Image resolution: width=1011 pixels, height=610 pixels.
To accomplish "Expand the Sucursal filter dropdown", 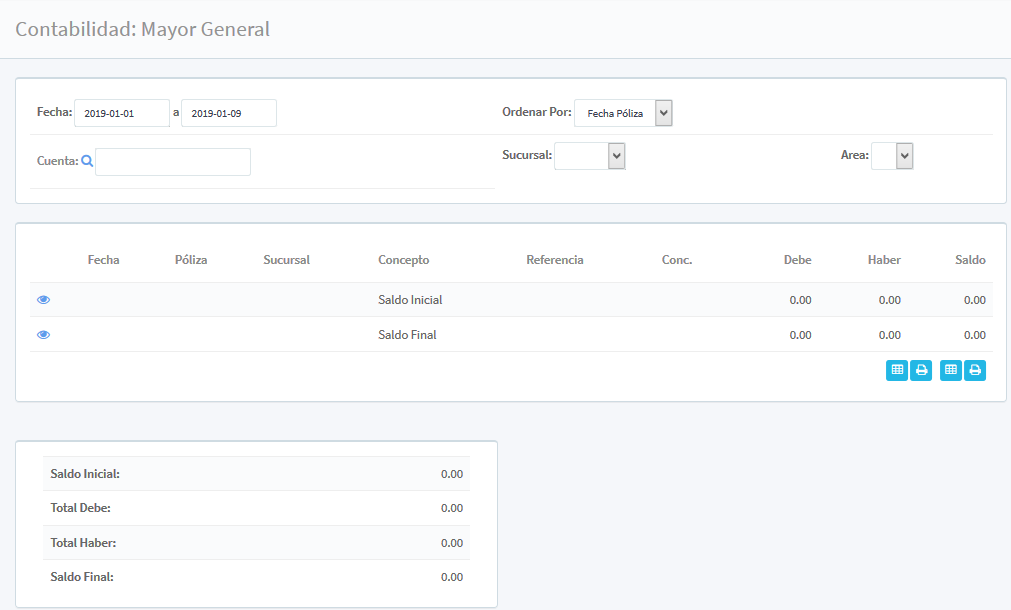I will tap(590, 155).
